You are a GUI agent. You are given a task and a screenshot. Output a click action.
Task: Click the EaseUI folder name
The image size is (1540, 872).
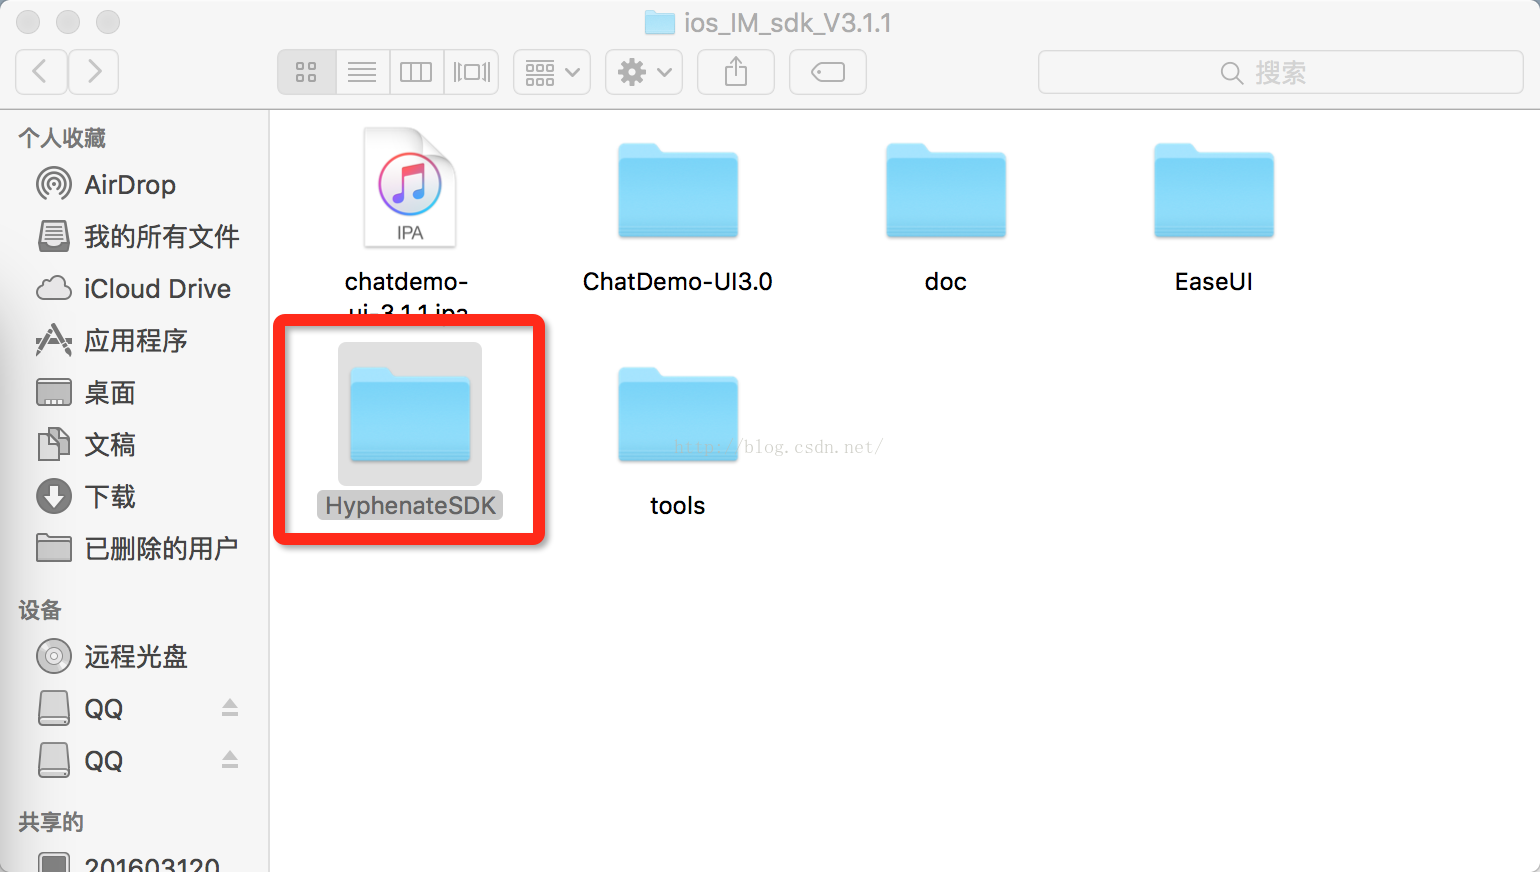[x=1214, y=282]
